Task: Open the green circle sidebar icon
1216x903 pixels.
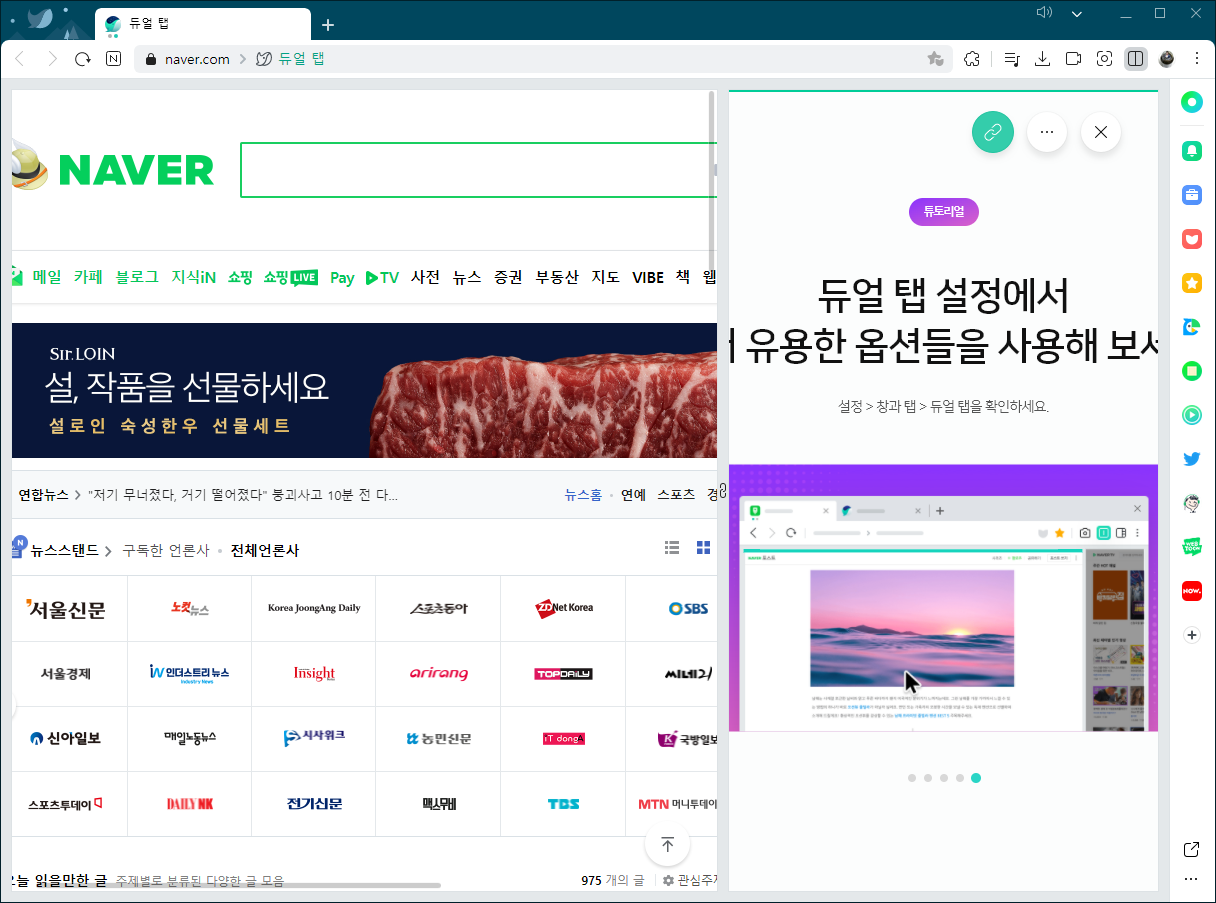Action: click(1191, 102)
